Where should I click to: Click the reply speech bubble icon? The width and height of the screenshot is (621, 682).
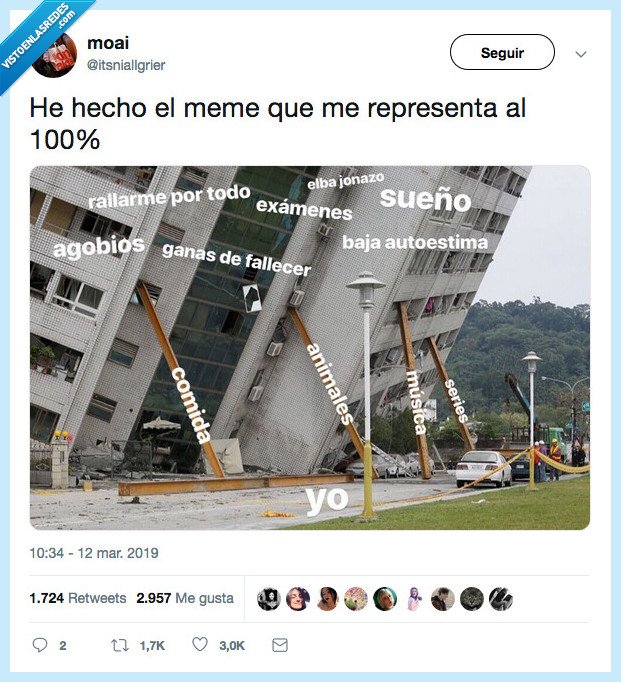point(40,645)
